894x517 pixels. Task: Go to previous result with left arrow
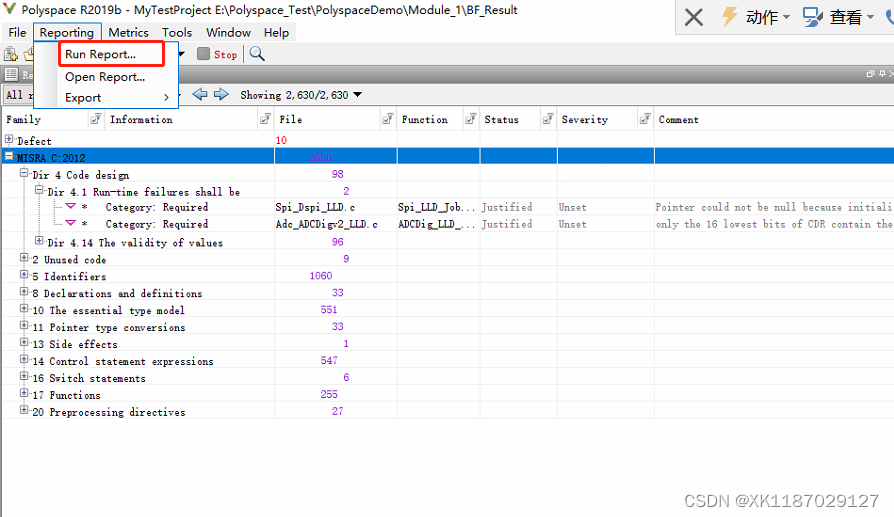[200, 95]
